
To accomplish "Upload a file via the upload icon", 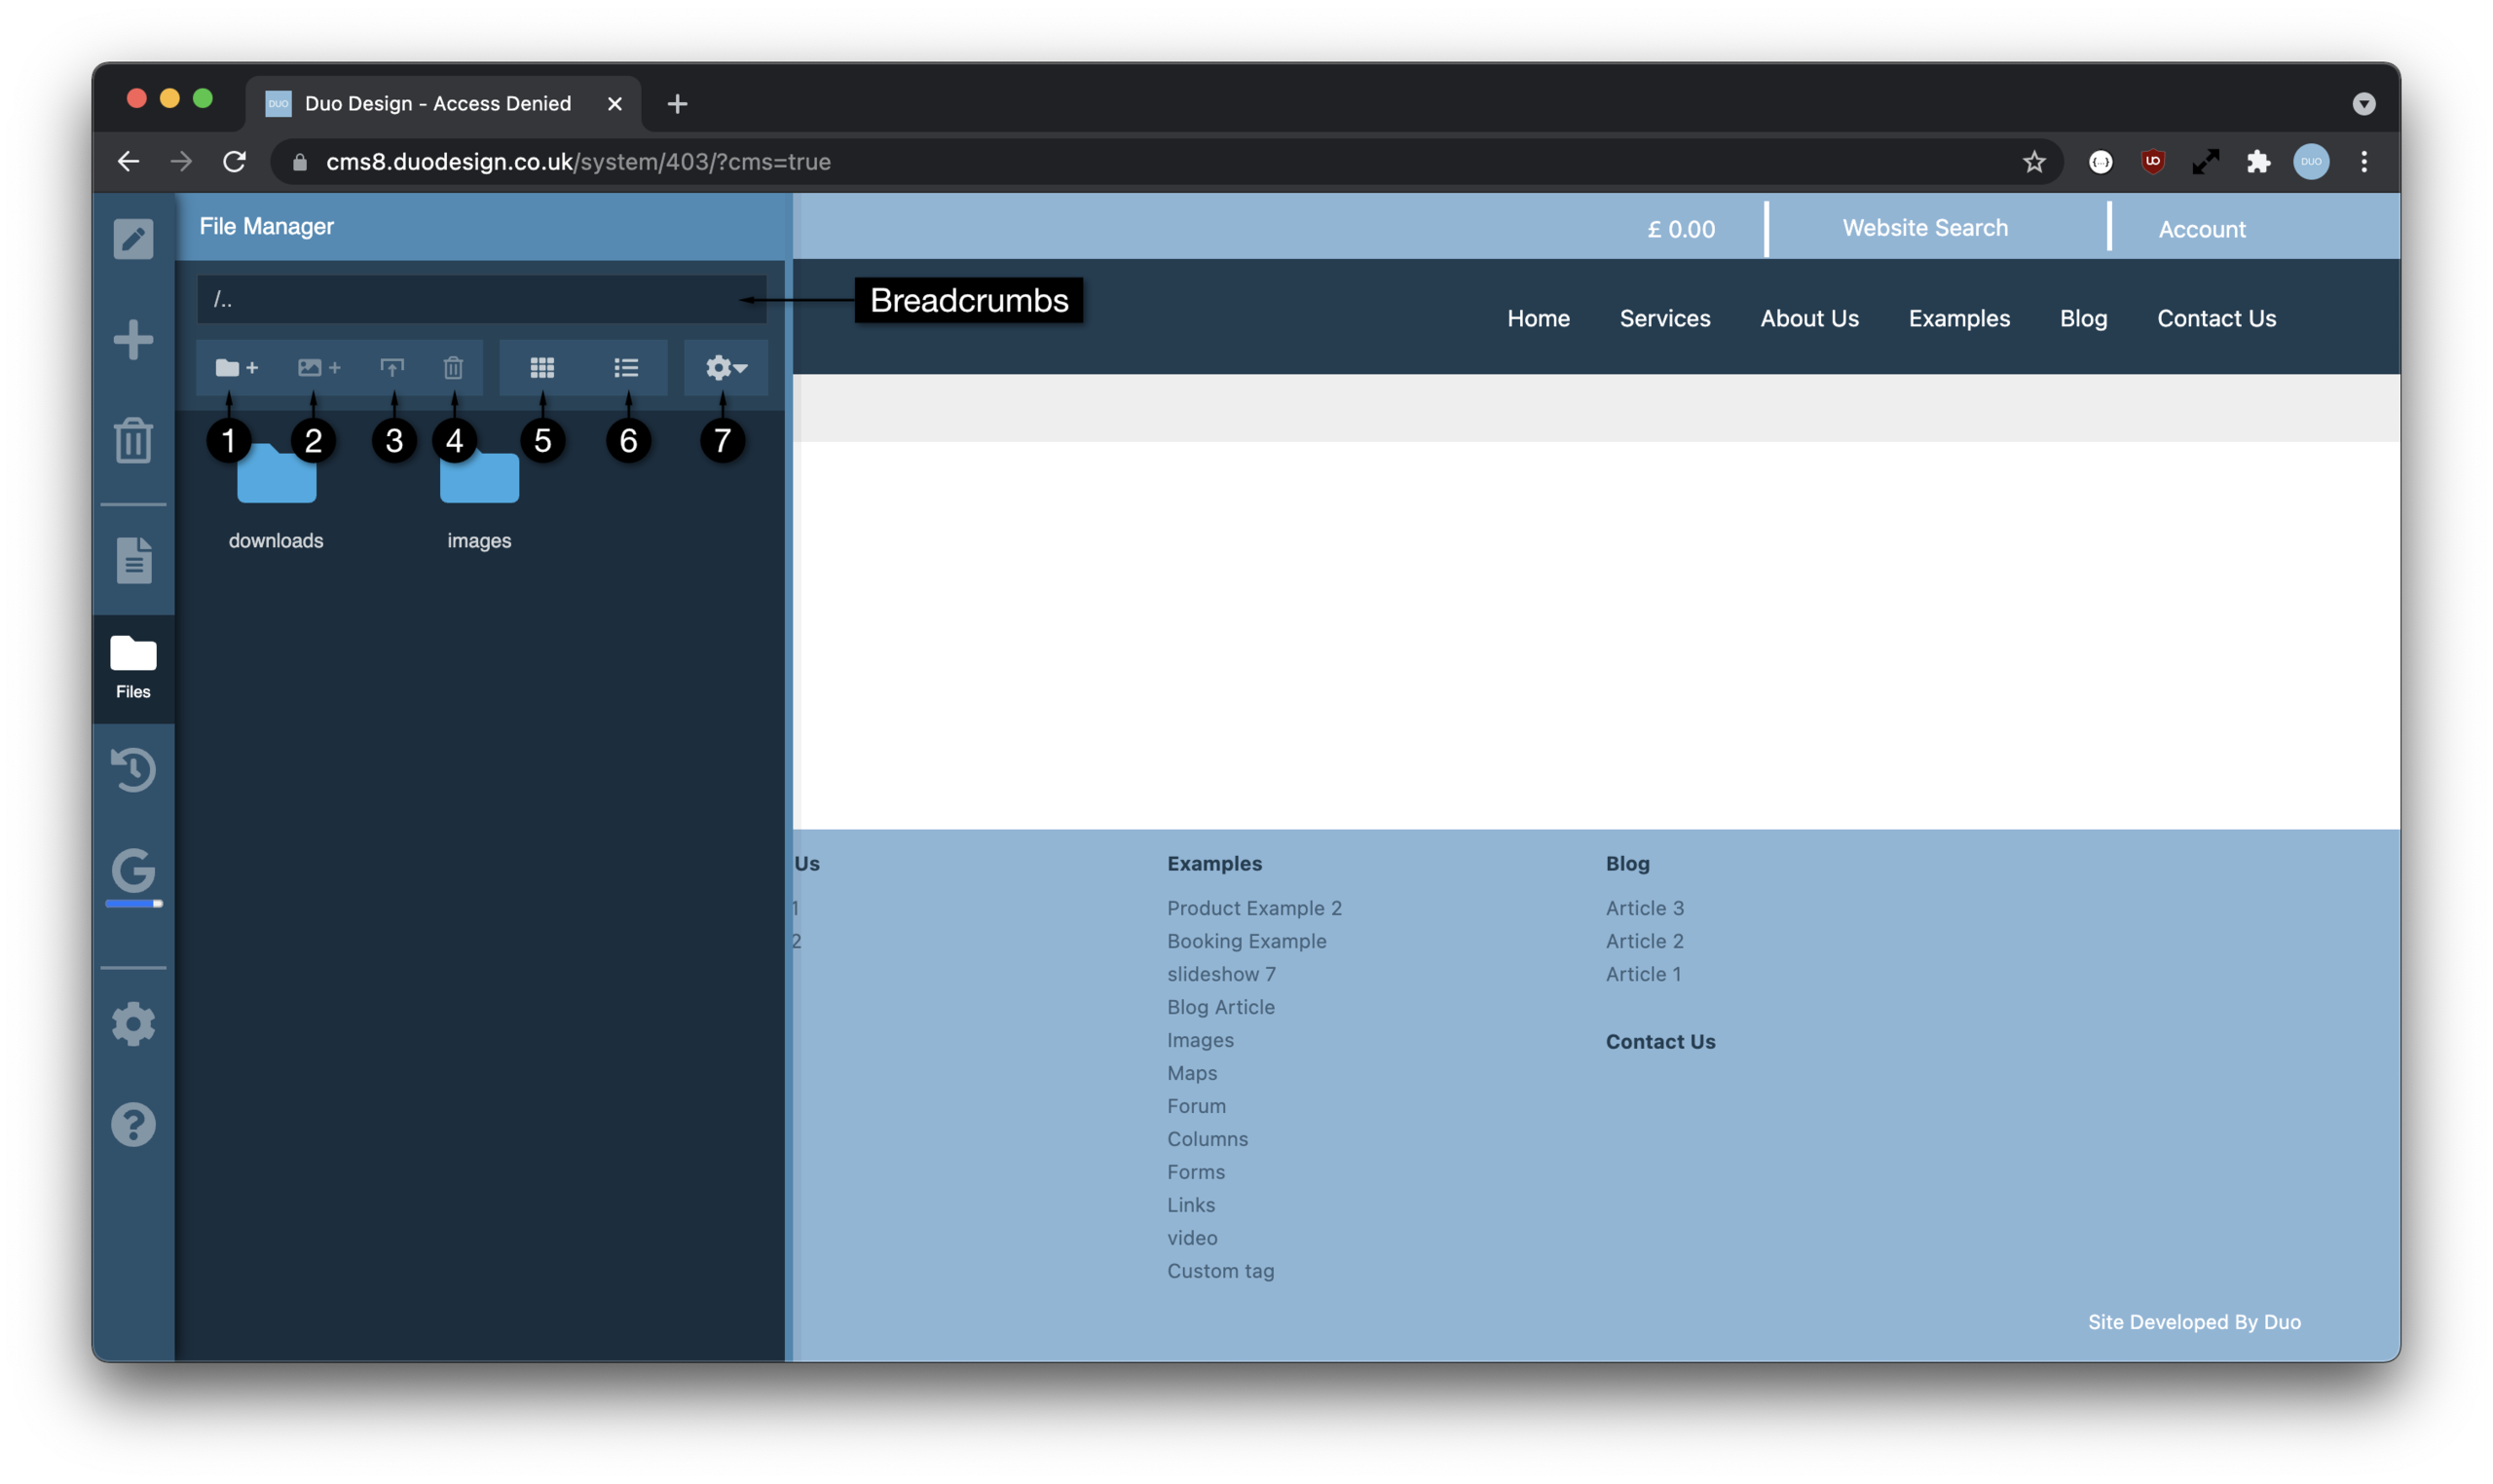I will [x=392, y=367].
